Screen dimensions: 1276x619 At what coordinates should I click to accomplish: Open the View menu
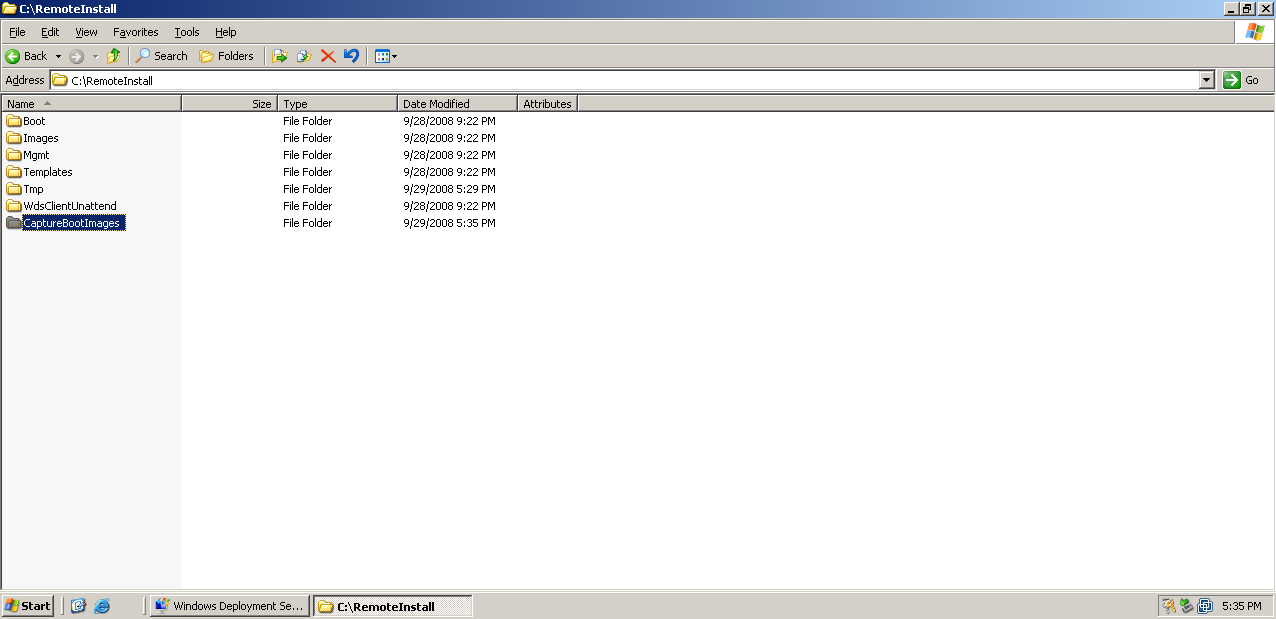pos(86,32)
